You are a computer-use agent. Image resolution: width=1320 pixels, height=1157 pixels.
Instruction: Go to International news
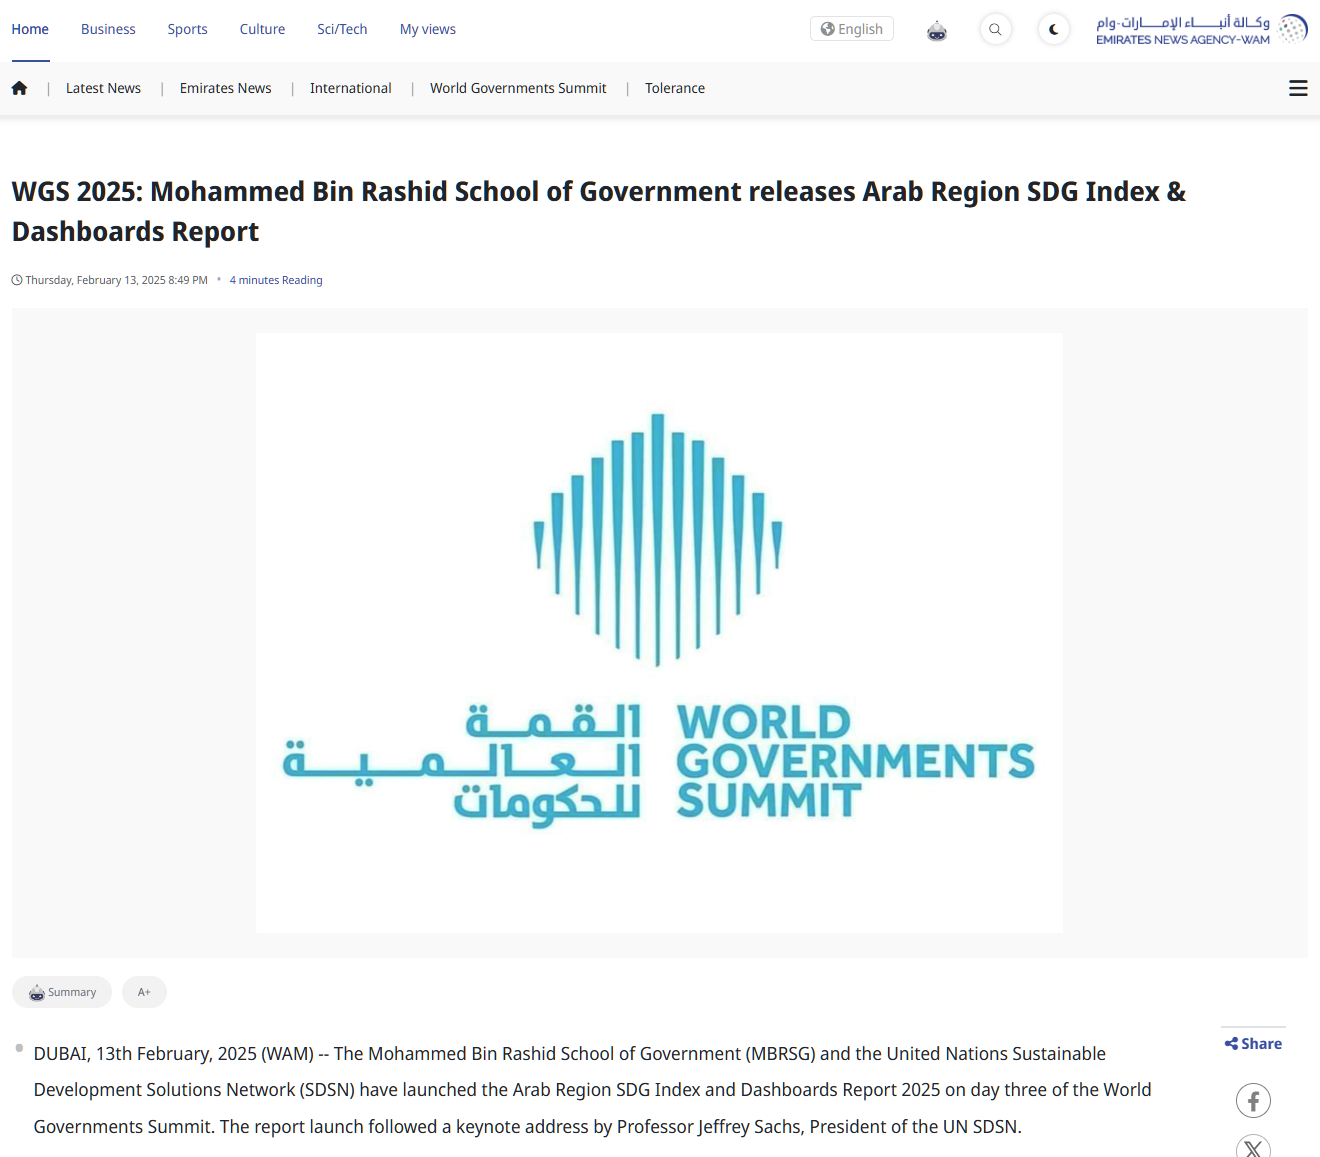(x=351, y=88)
